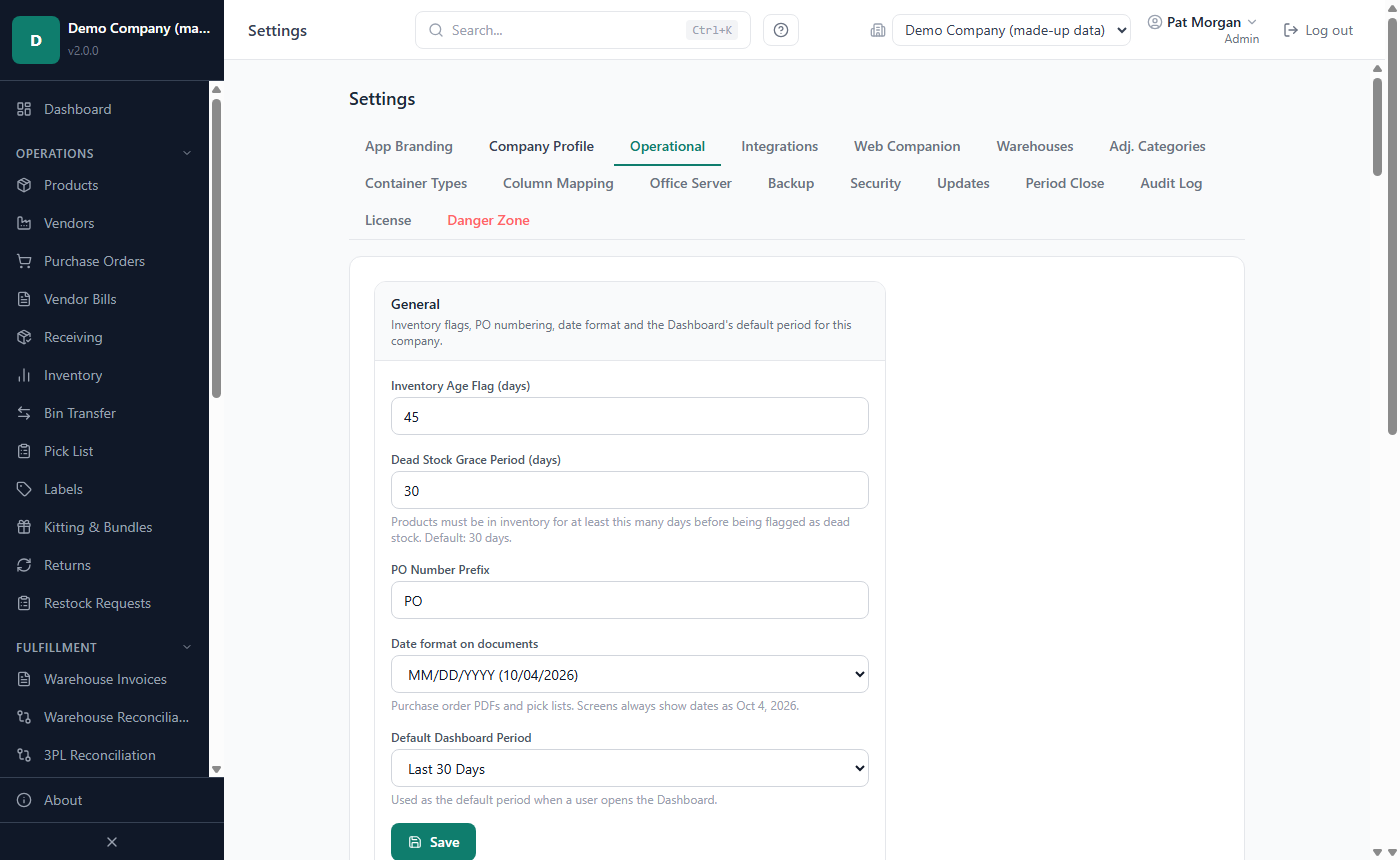Switch to the App Branding tab
Image resolution: width=1400 pixels, height=860 pixels.
coord(409,146)
